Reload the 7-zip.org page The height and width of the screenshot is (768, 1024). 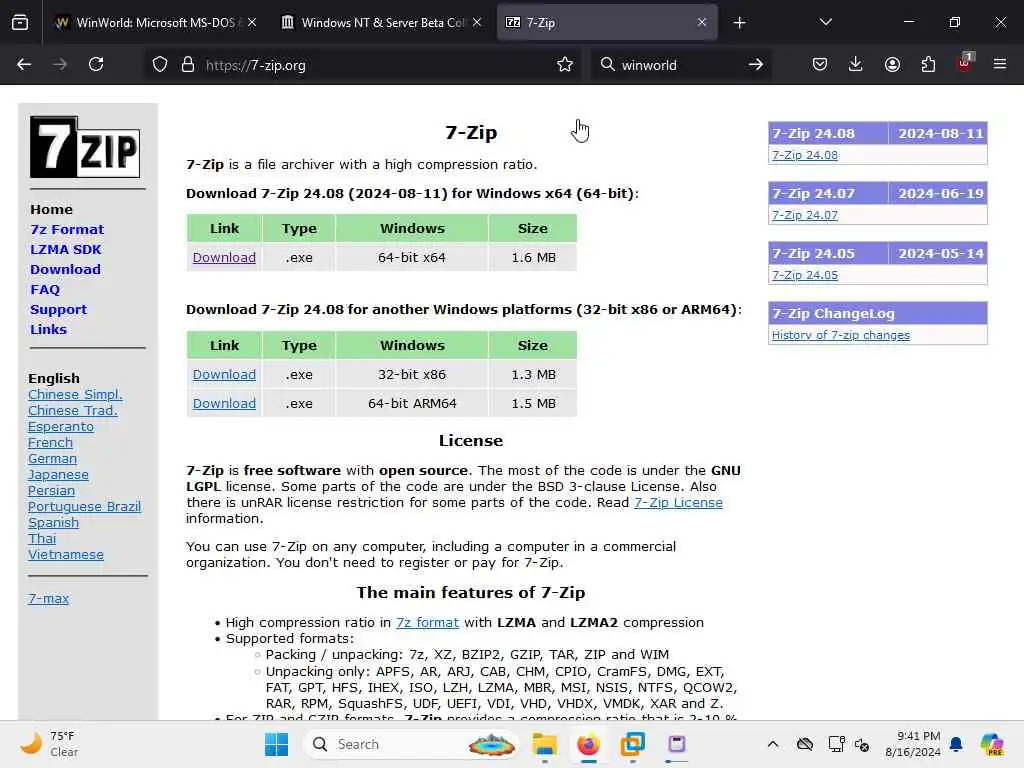(96, 65)
